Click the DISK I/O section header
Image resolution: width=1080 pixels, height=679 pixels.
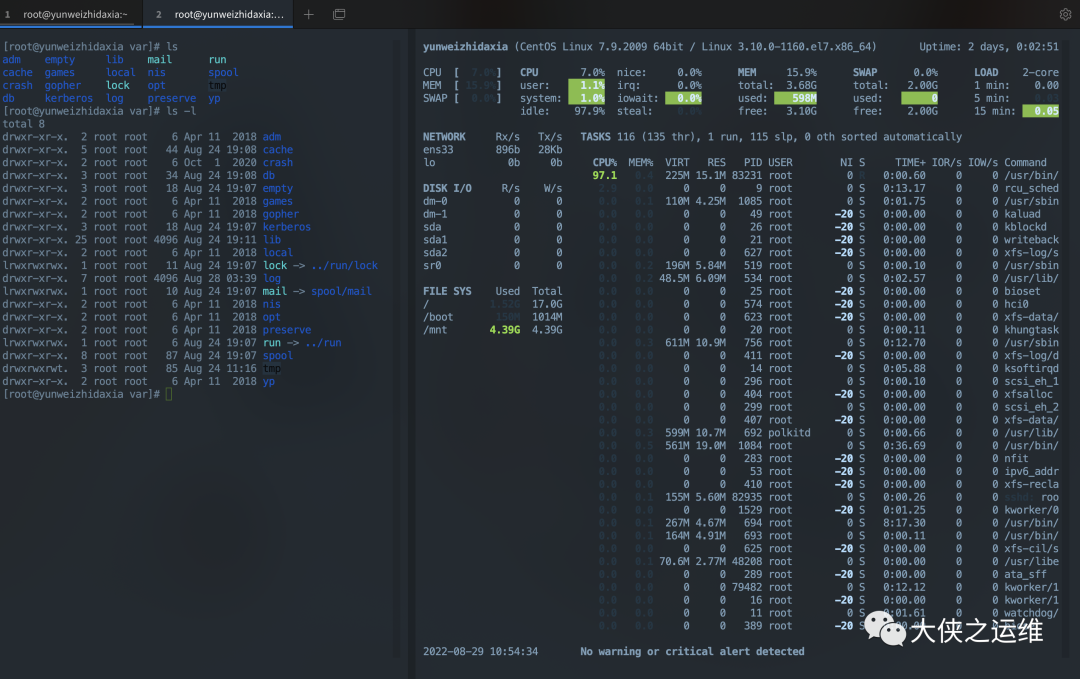[x=448, y=188]
